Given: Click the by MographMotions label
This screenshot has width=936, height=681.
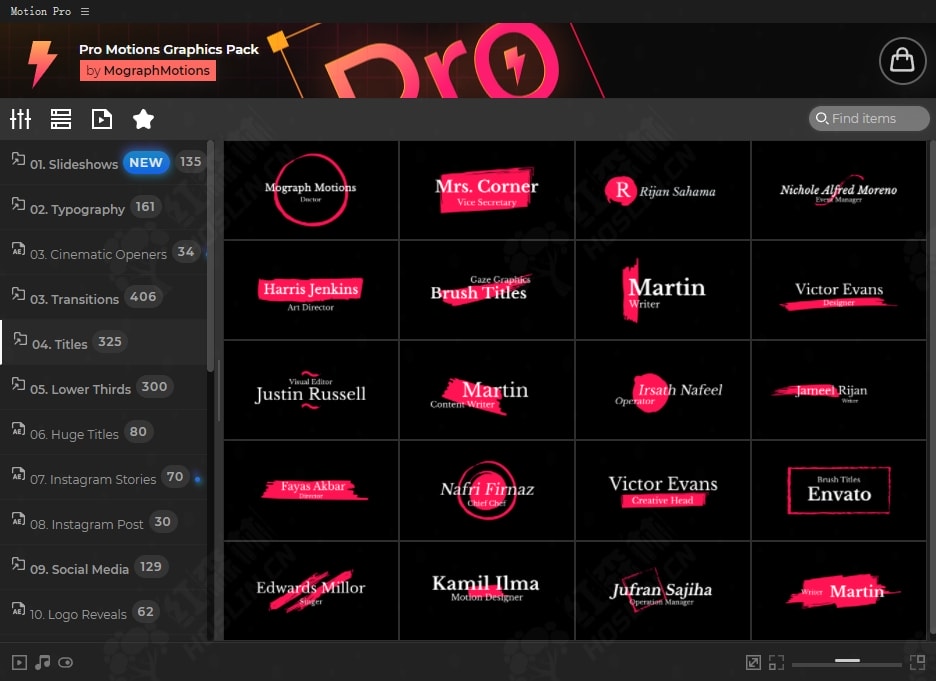Looking at the screenshot, I should pos(148,70).
